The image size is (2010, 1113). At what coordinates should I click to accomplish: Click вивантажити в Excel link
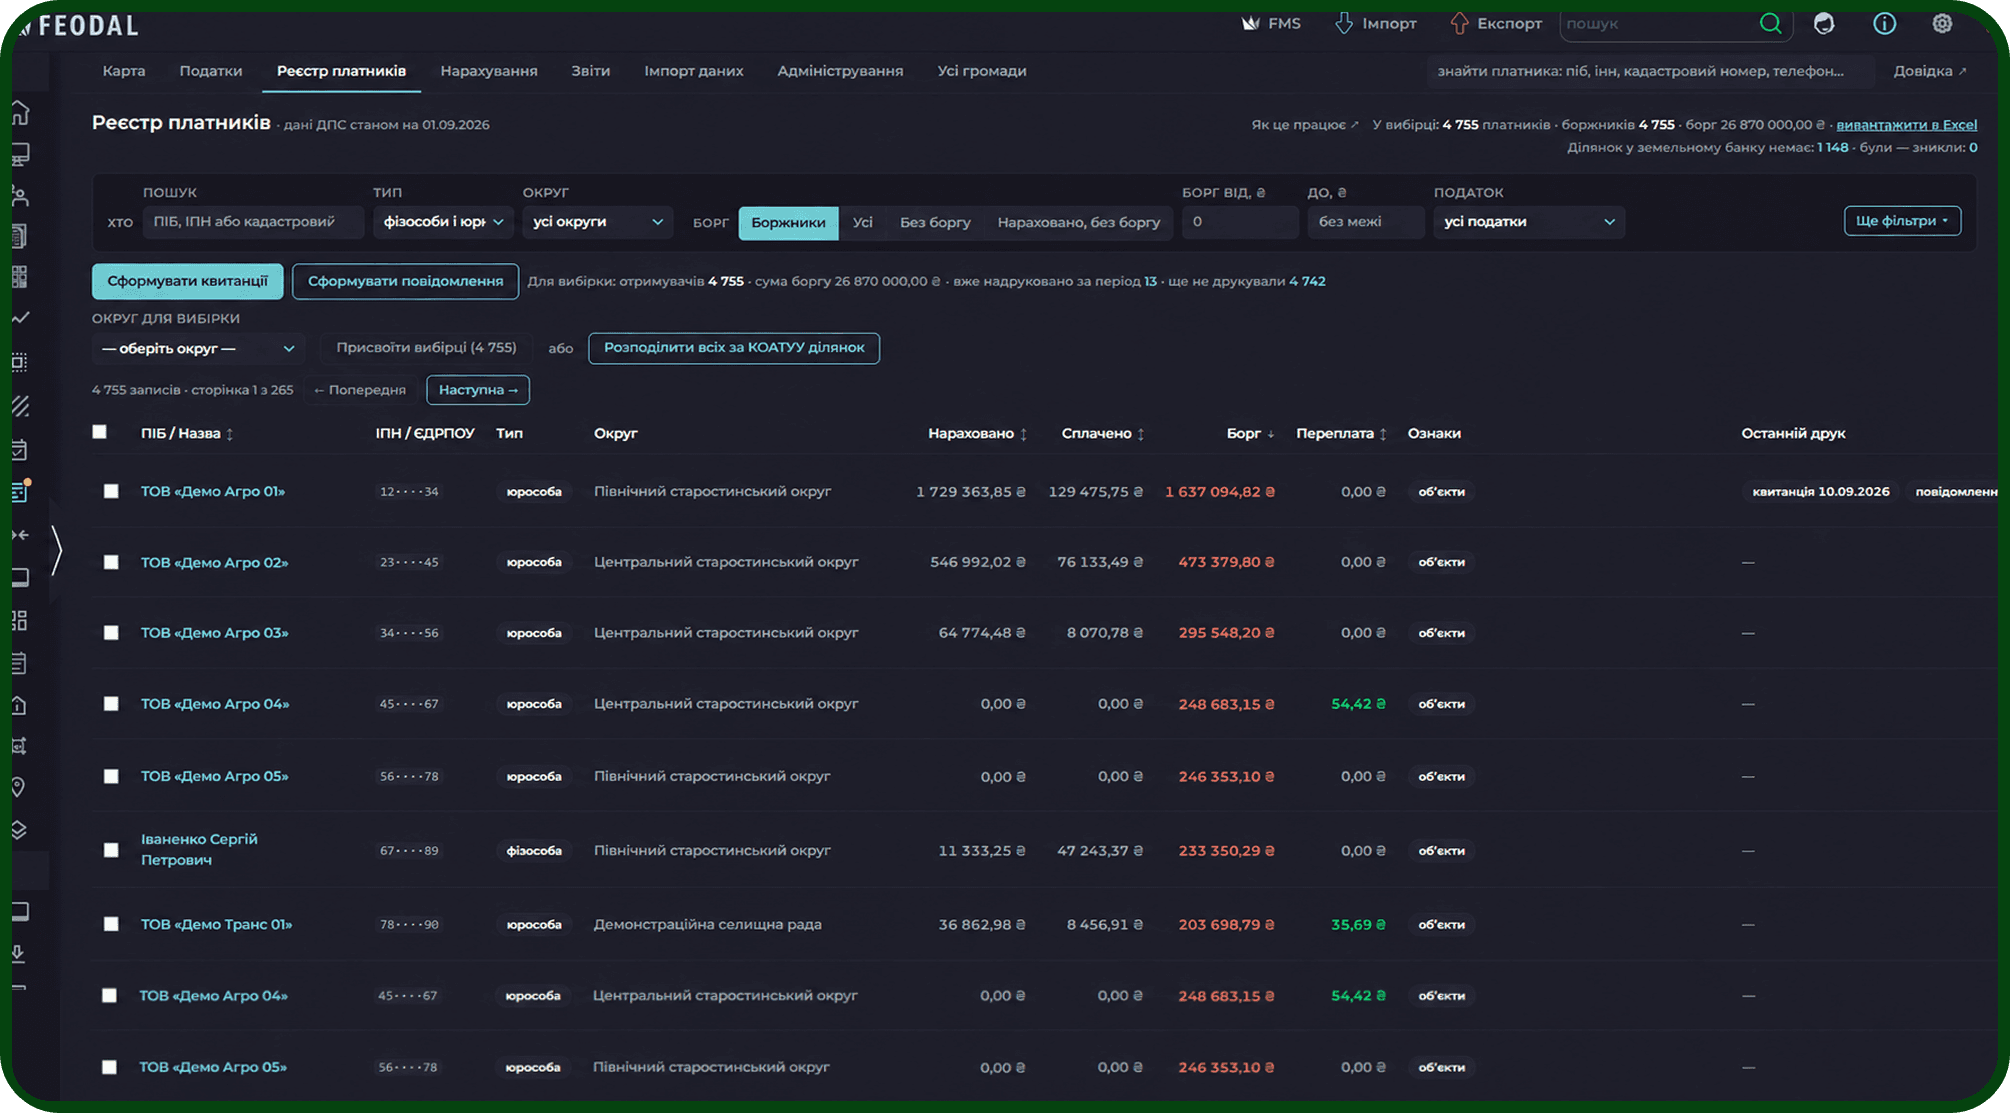(x=1907, y=125)
